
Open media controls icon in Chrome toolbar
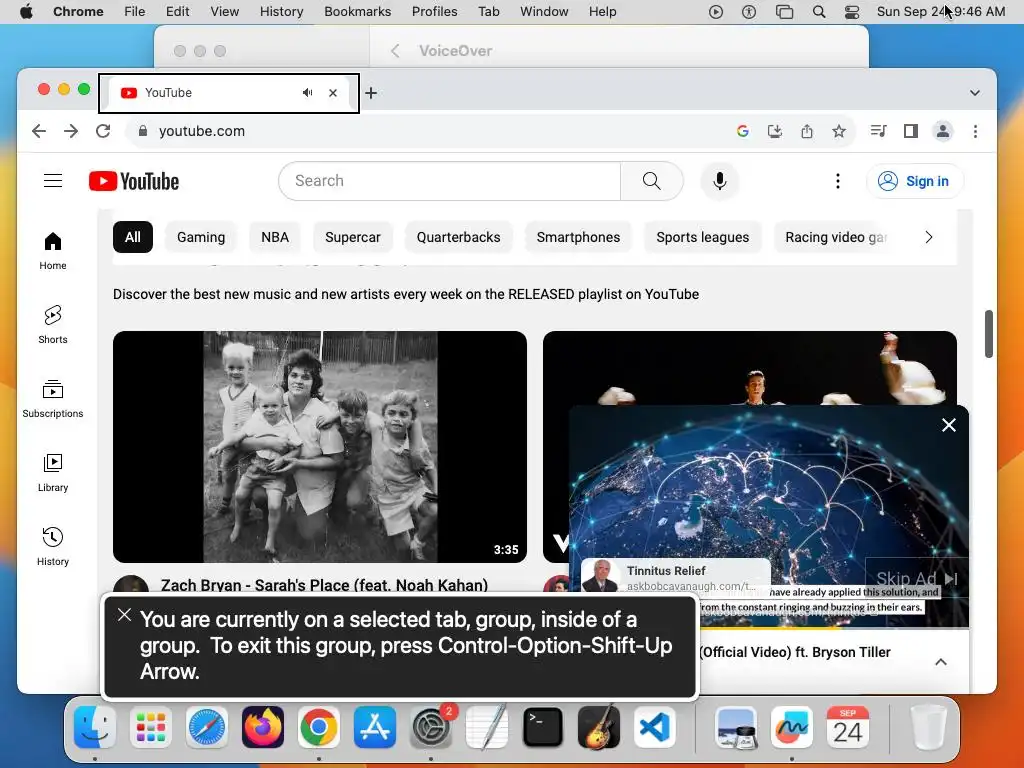[878, 131]
